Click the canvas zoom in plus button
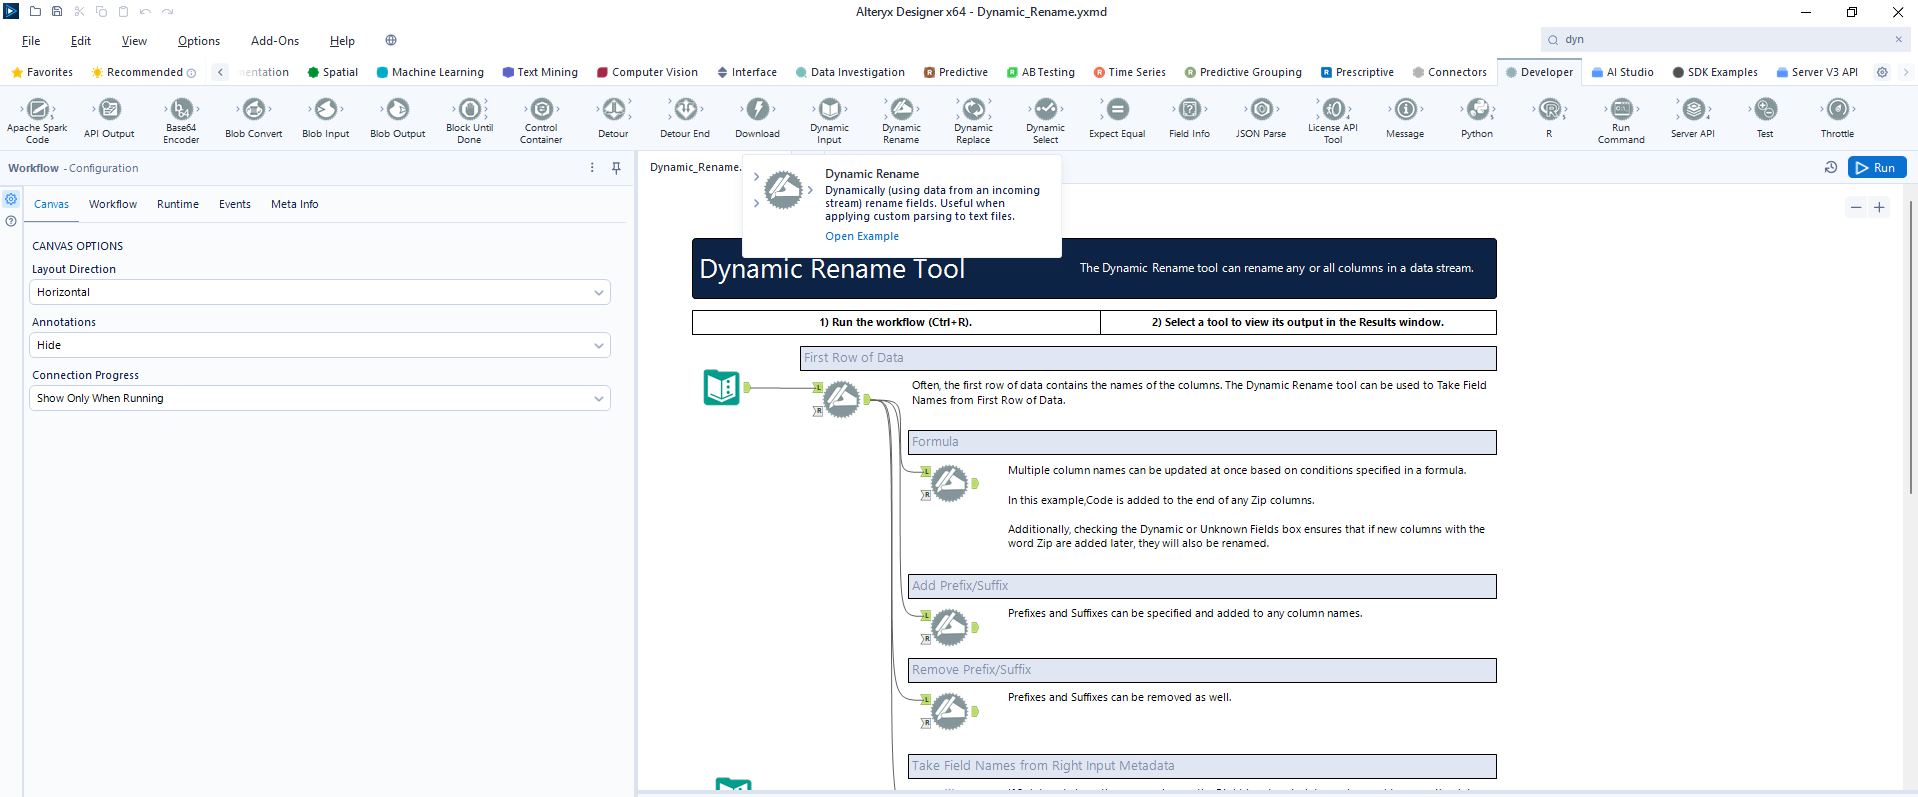This screenshot has height=797, width=1918. pyautogui.click(x=1879, y=208)
